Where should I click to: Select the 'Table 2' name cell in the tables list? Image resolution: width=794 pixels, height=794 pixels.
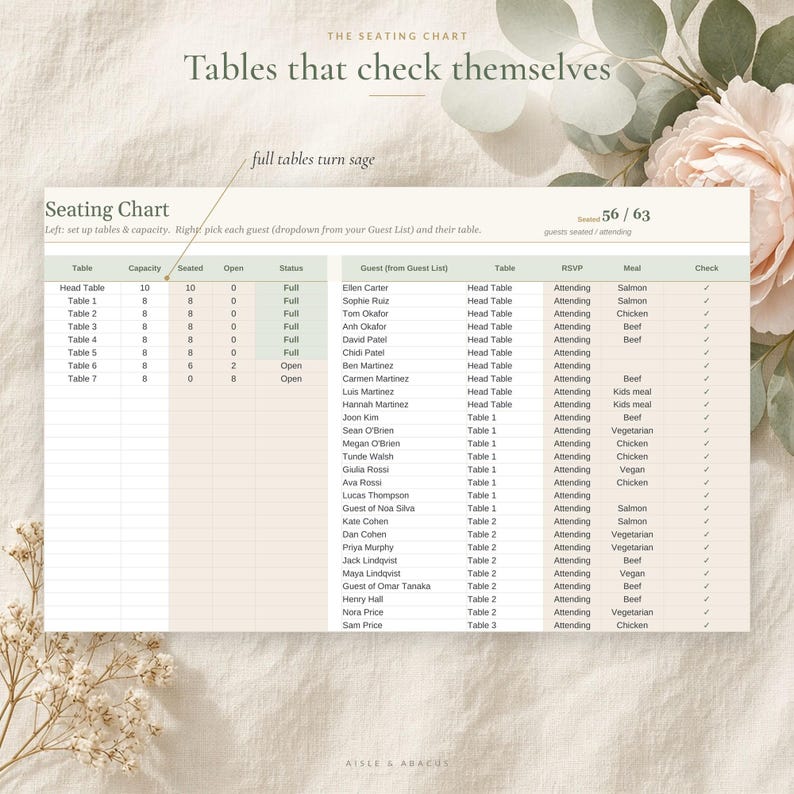82,314
